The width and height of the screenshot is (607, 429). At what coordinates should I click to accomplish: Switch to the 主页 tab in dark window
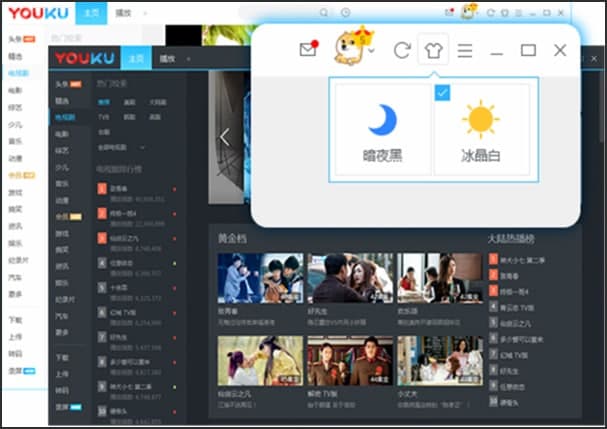(x=136, y=59)
